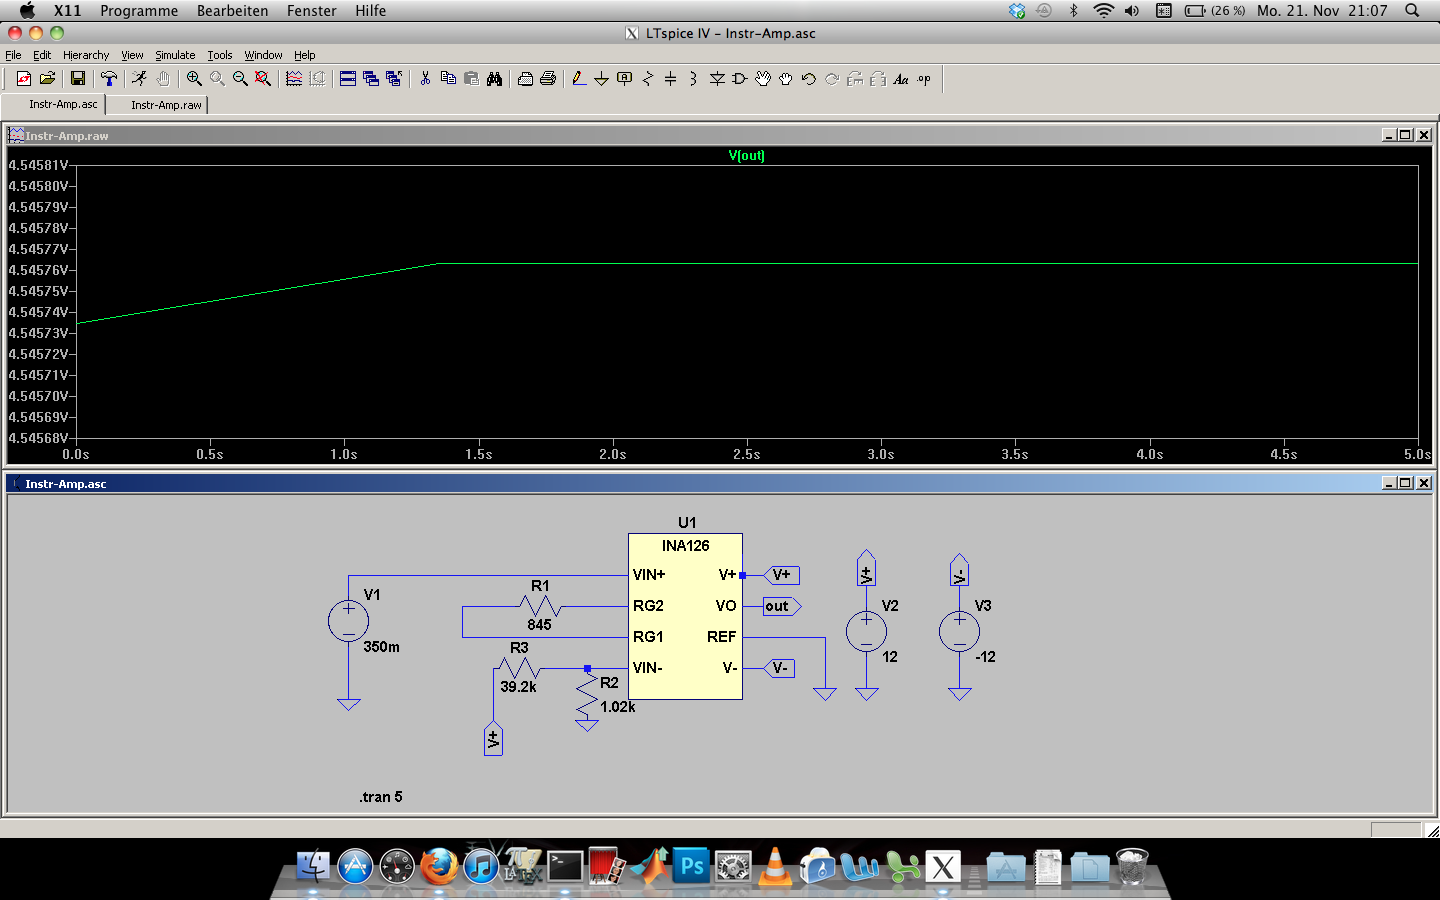The width and height of the screenshot is (1440, 900).
Task: Add SPICE directive .op icon
Action: 924,79
